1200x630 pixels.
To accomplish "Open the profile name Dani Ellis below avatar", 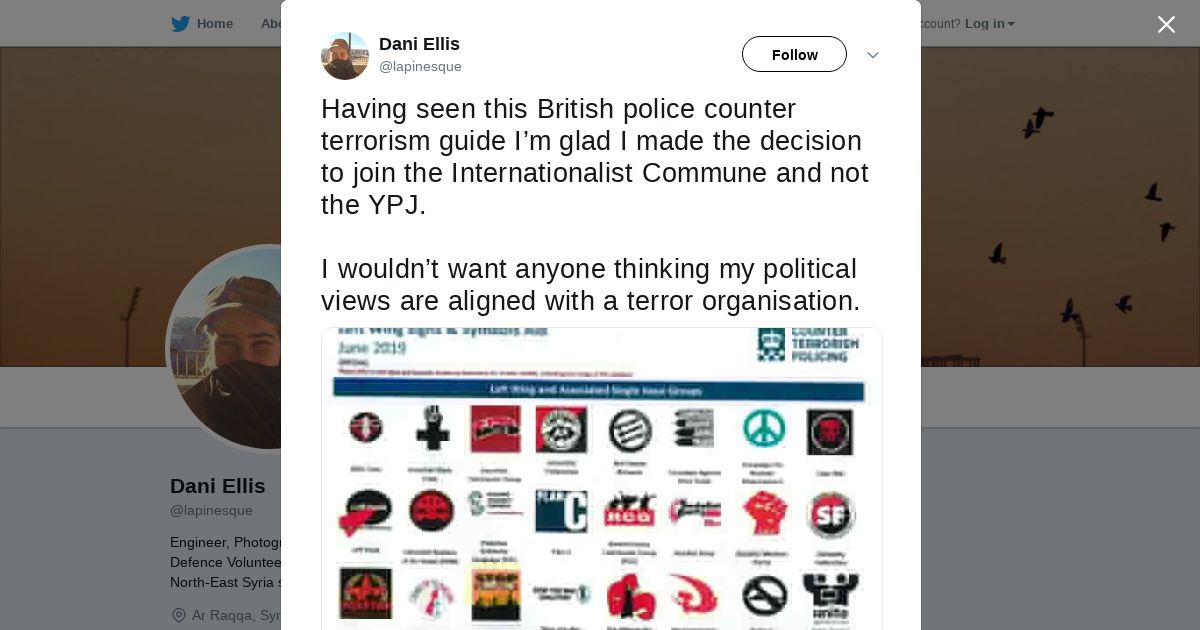I will click(x=218, y=486).
